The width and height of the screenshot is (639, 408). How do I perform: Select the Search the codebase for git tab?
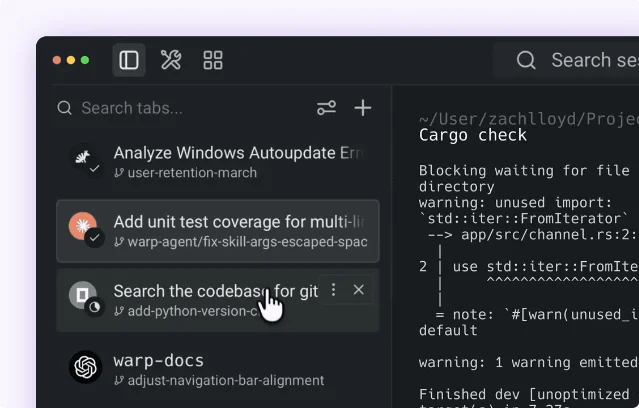(x=218, y=300)
